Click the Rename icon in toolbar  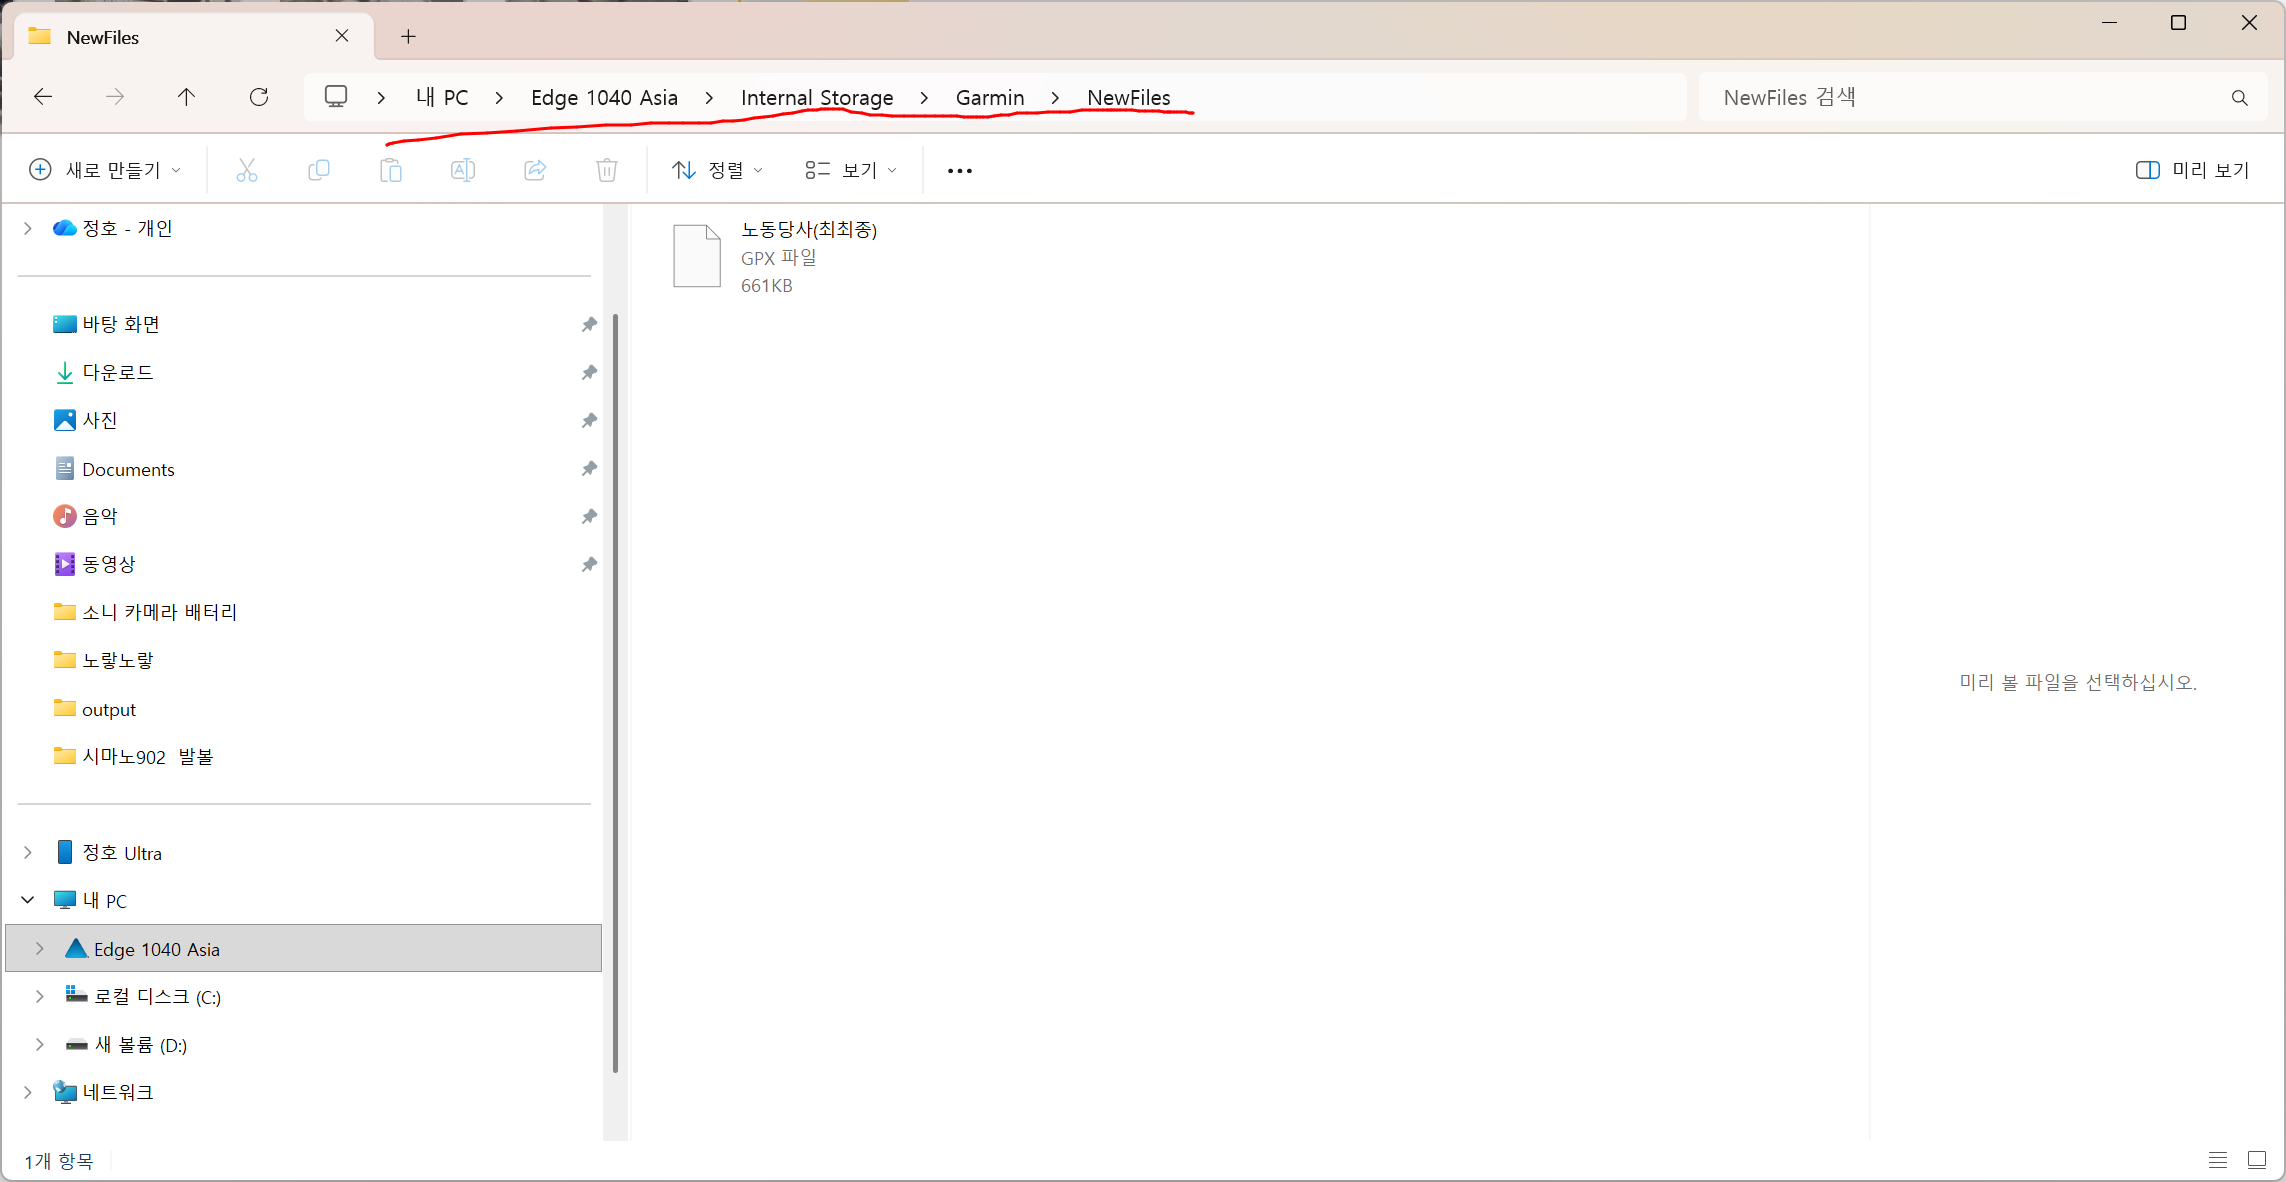click(x=463, y=170)
